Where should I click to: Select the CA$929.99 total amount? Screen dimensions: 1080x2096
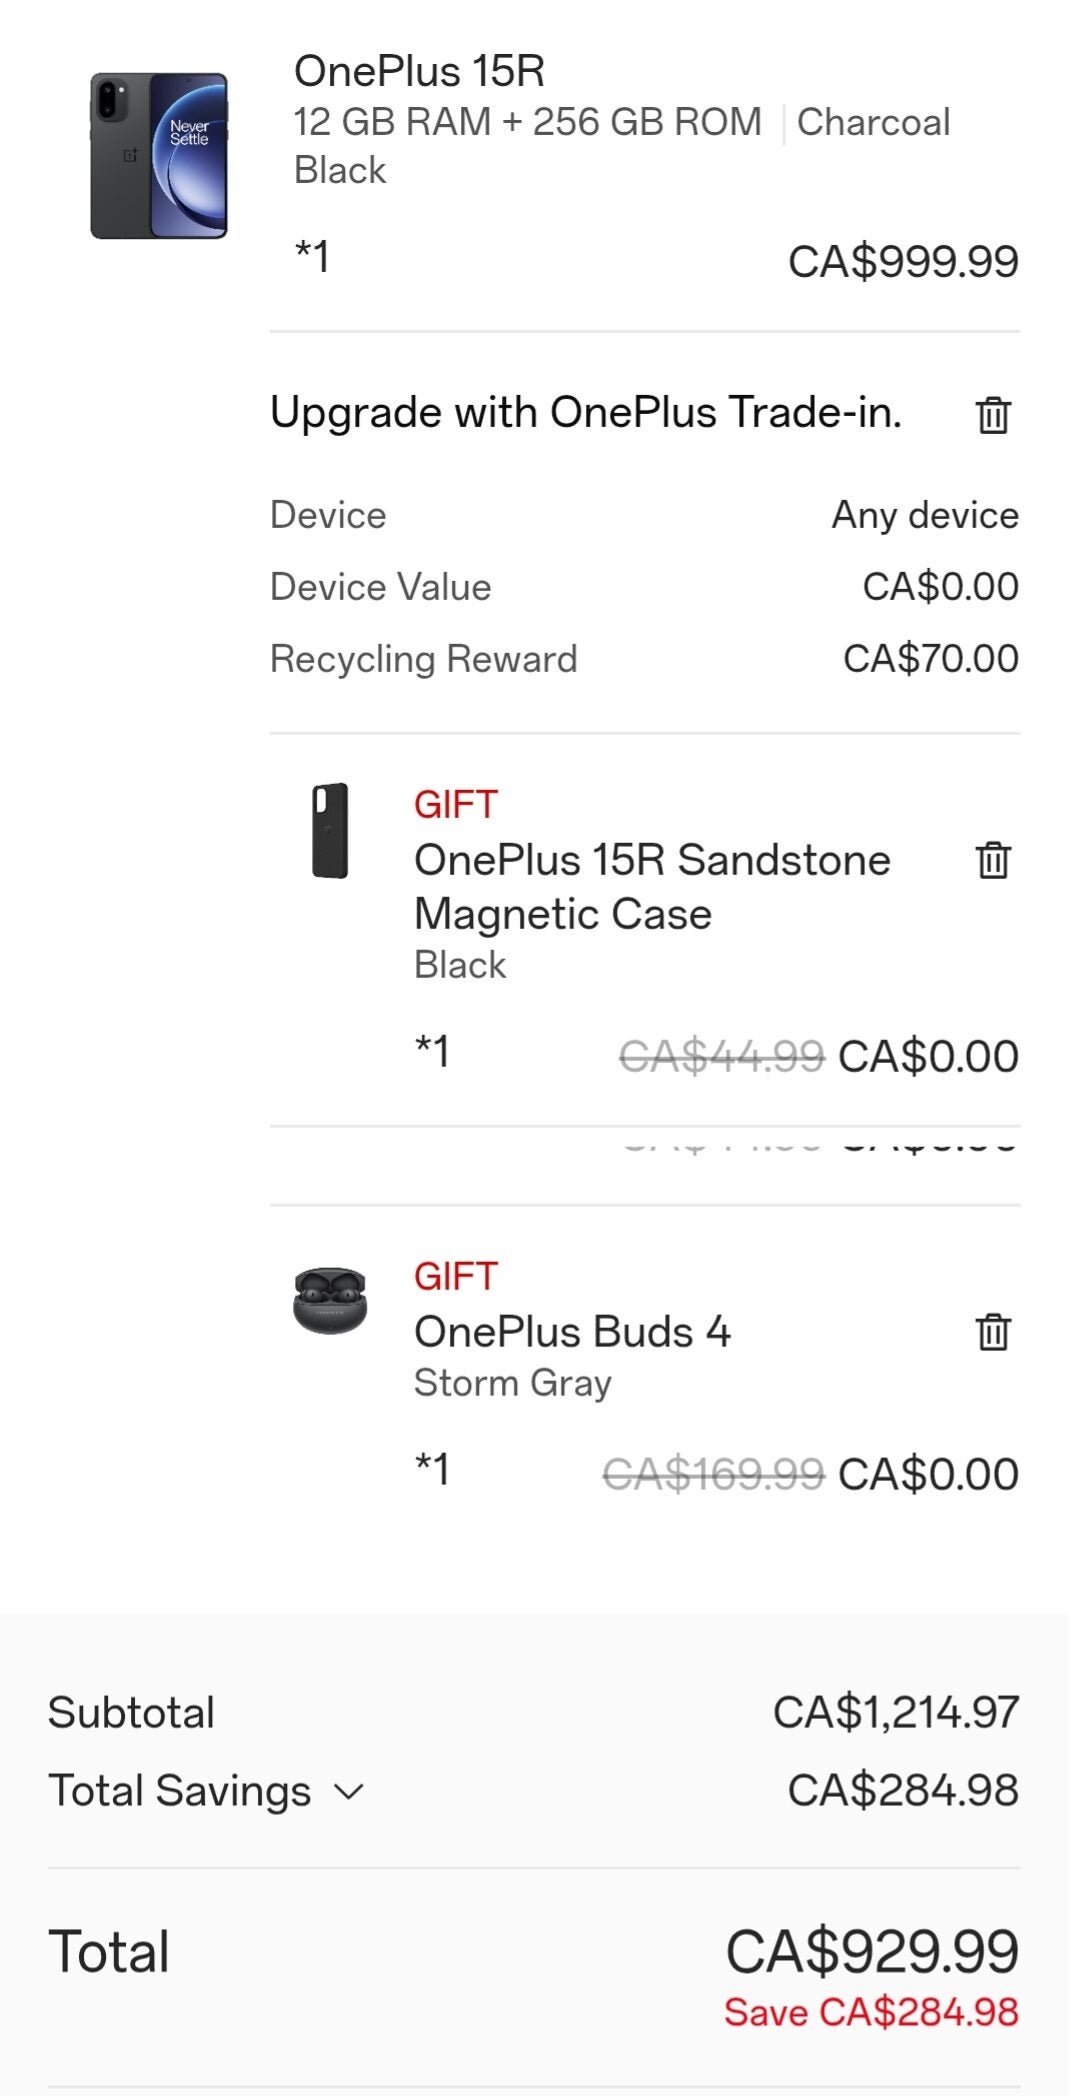click(872, 1951)
